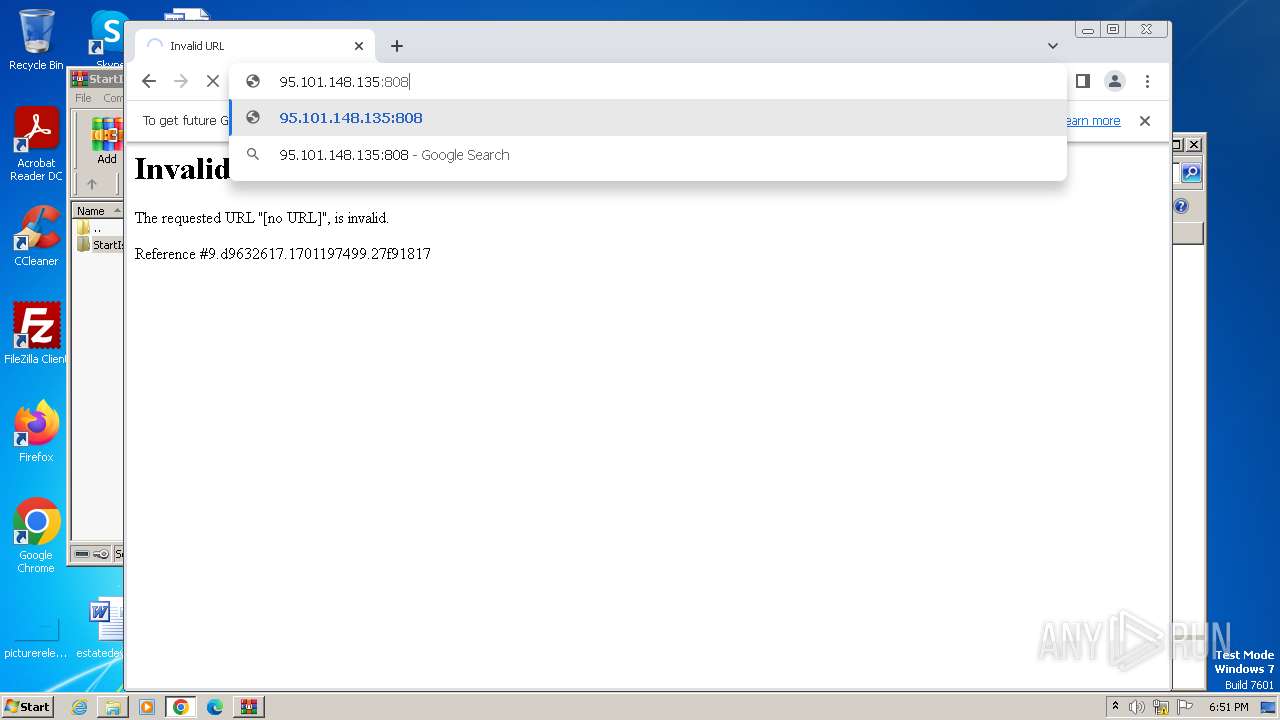This screenshot has height=720, width=1280.
Task: Launch Acrobat Reader DC from desktop
Action: click(36, 145)
